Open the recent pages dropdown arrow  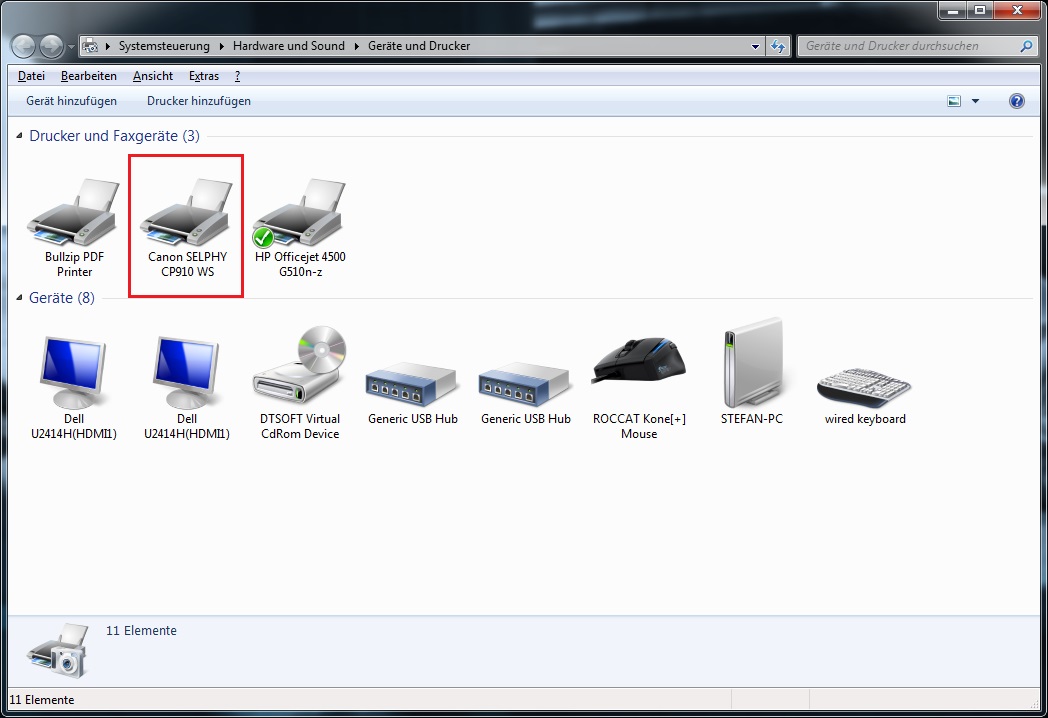tap(71, 47)
